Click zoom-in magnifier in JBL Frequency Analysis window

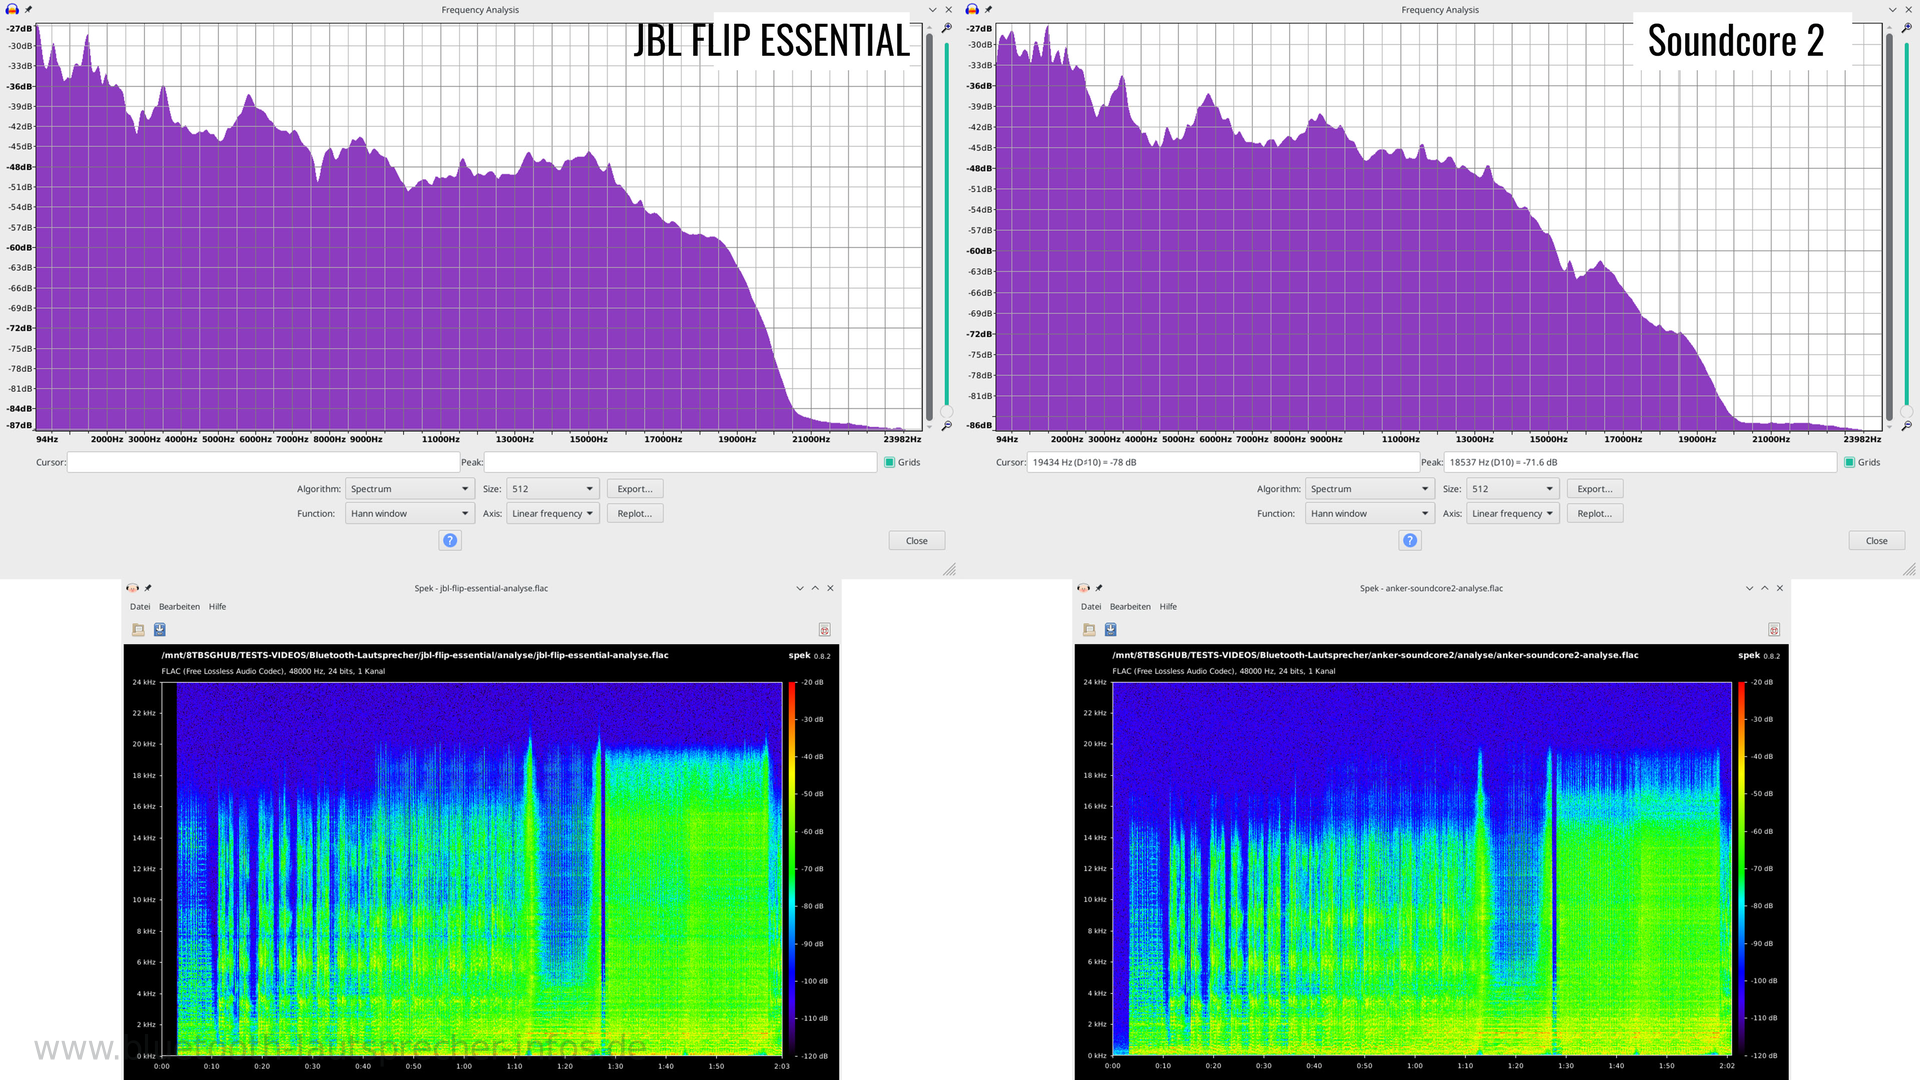946,28
